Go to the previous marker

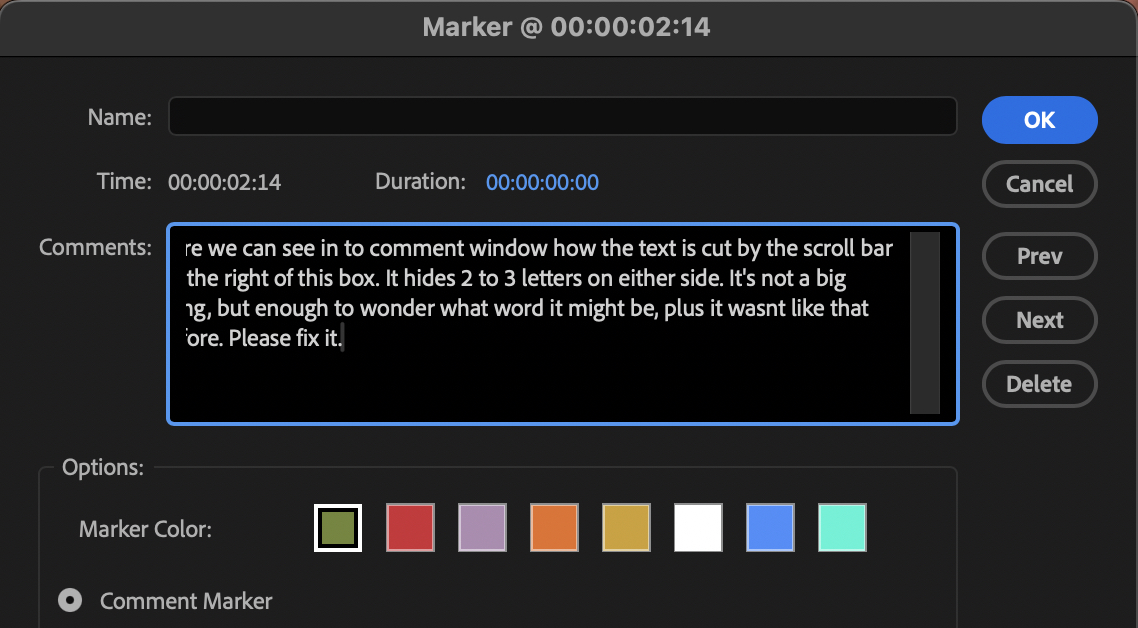[x=1039, y=256]
